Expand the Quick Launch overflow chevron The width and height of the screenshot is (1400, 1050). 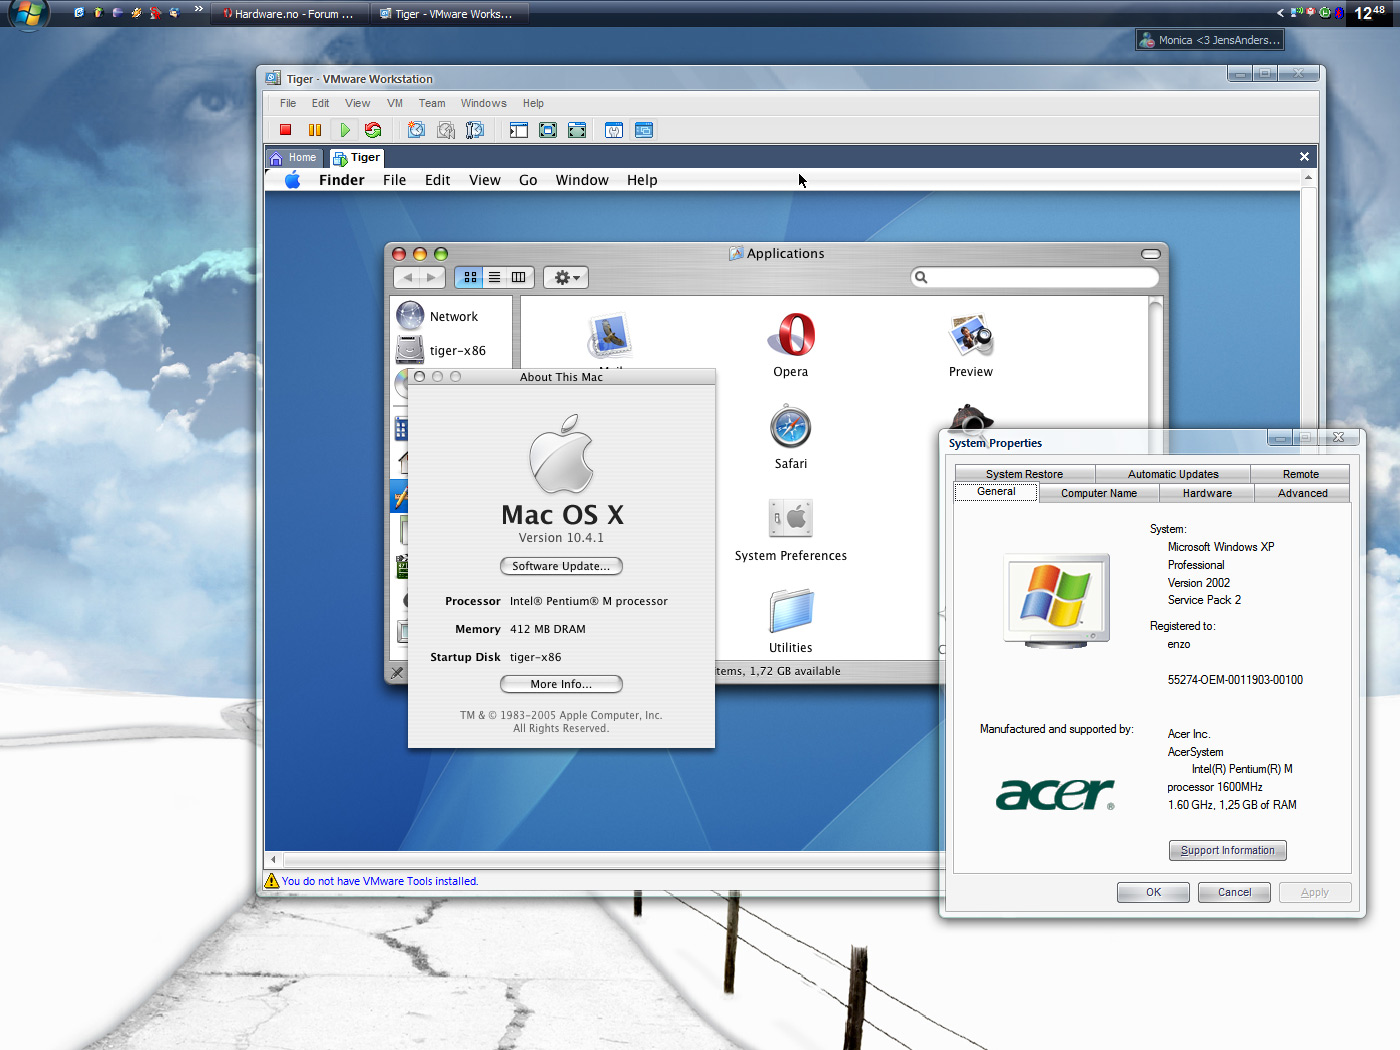(x=199, y=10)
